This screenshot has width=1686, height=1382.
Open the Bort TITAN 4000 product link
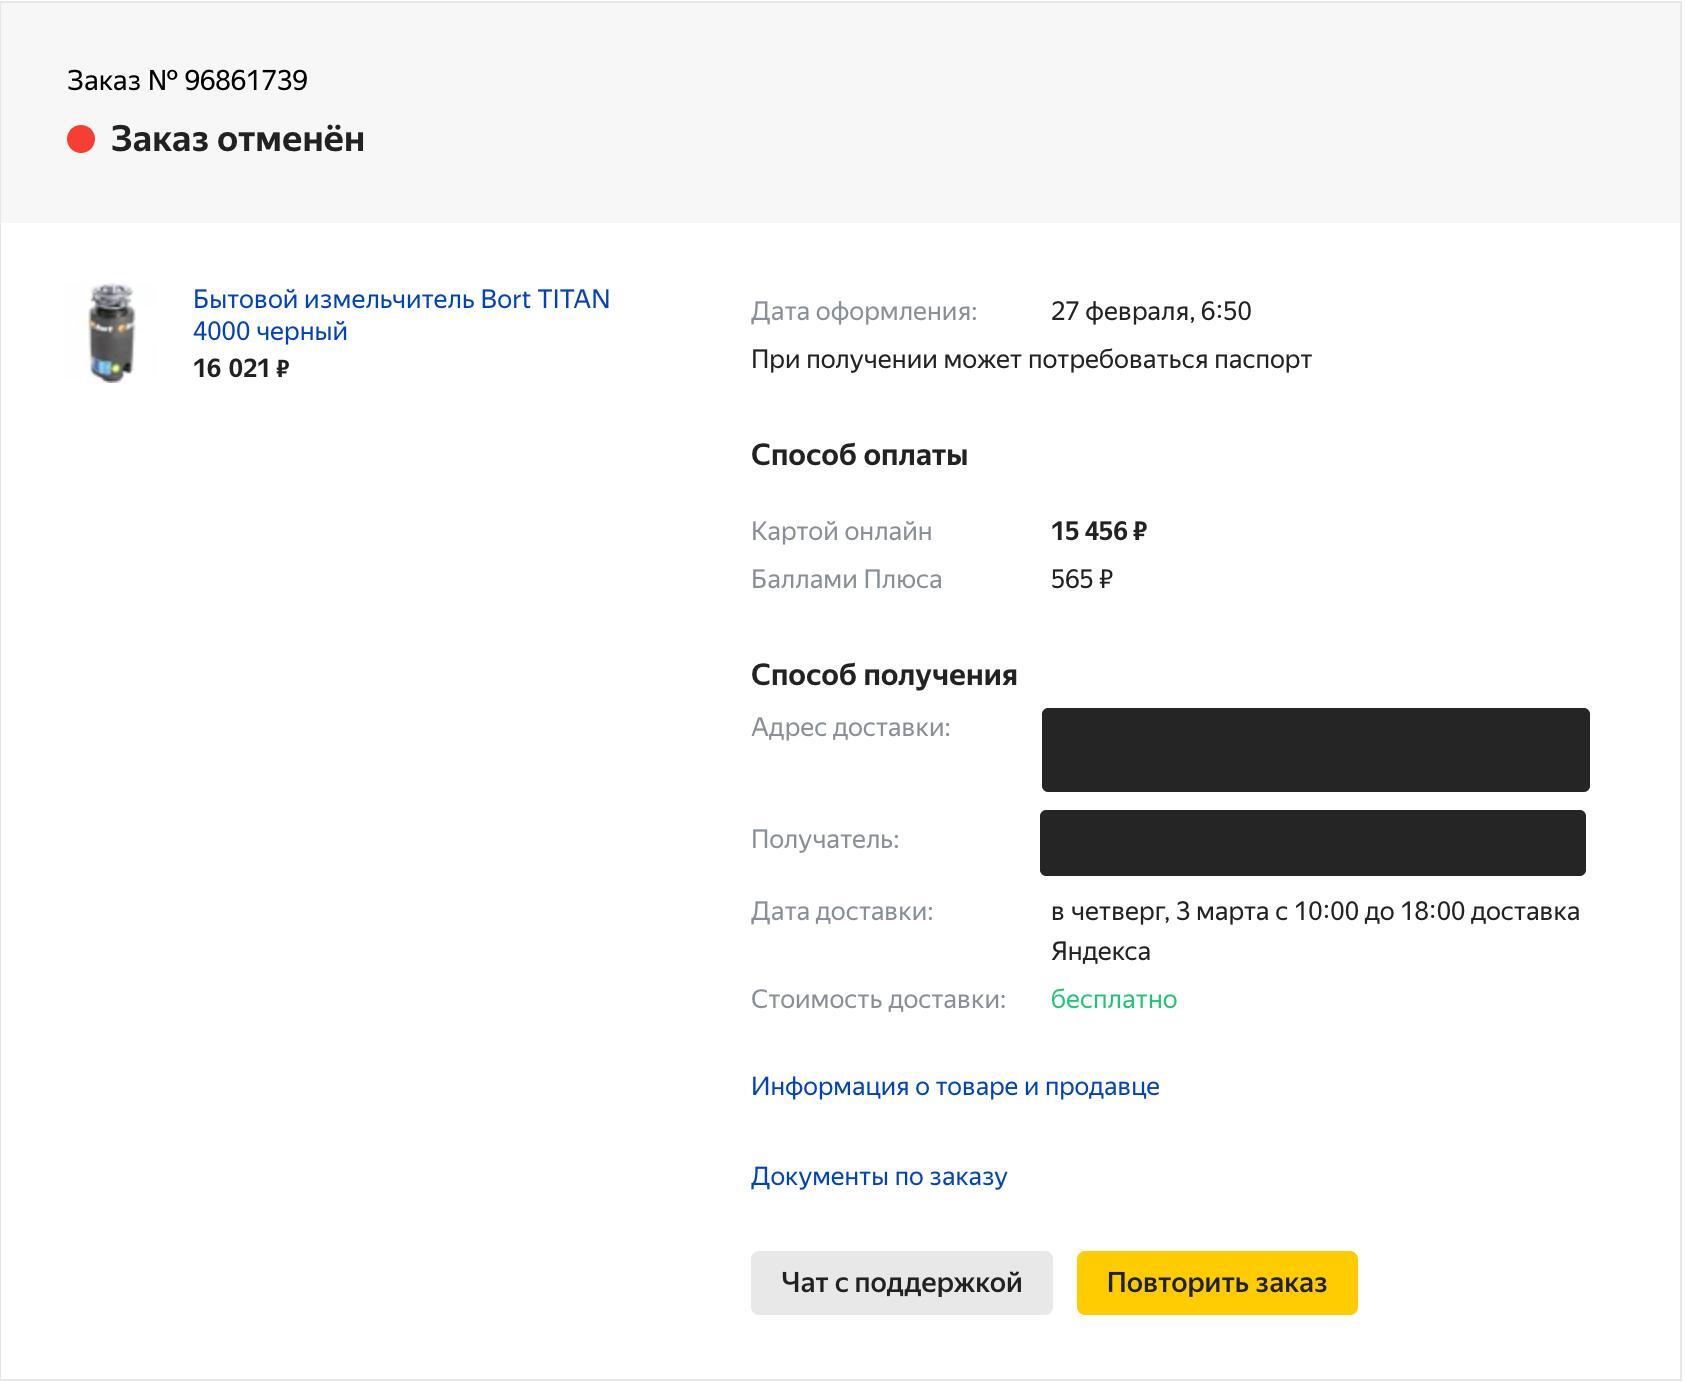400,314
